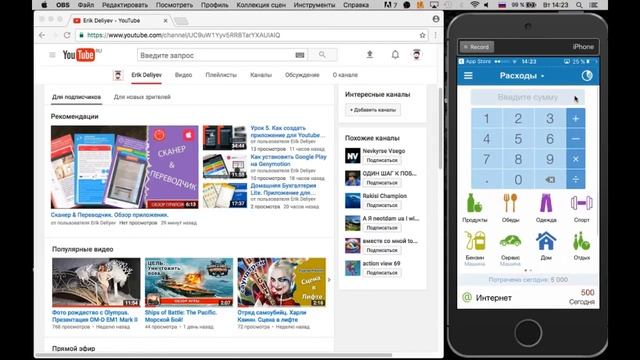Switch to the Обсуждение channel tab
Image resolution: width=640 pixels, height=360 pixels.
click(302, 75)
